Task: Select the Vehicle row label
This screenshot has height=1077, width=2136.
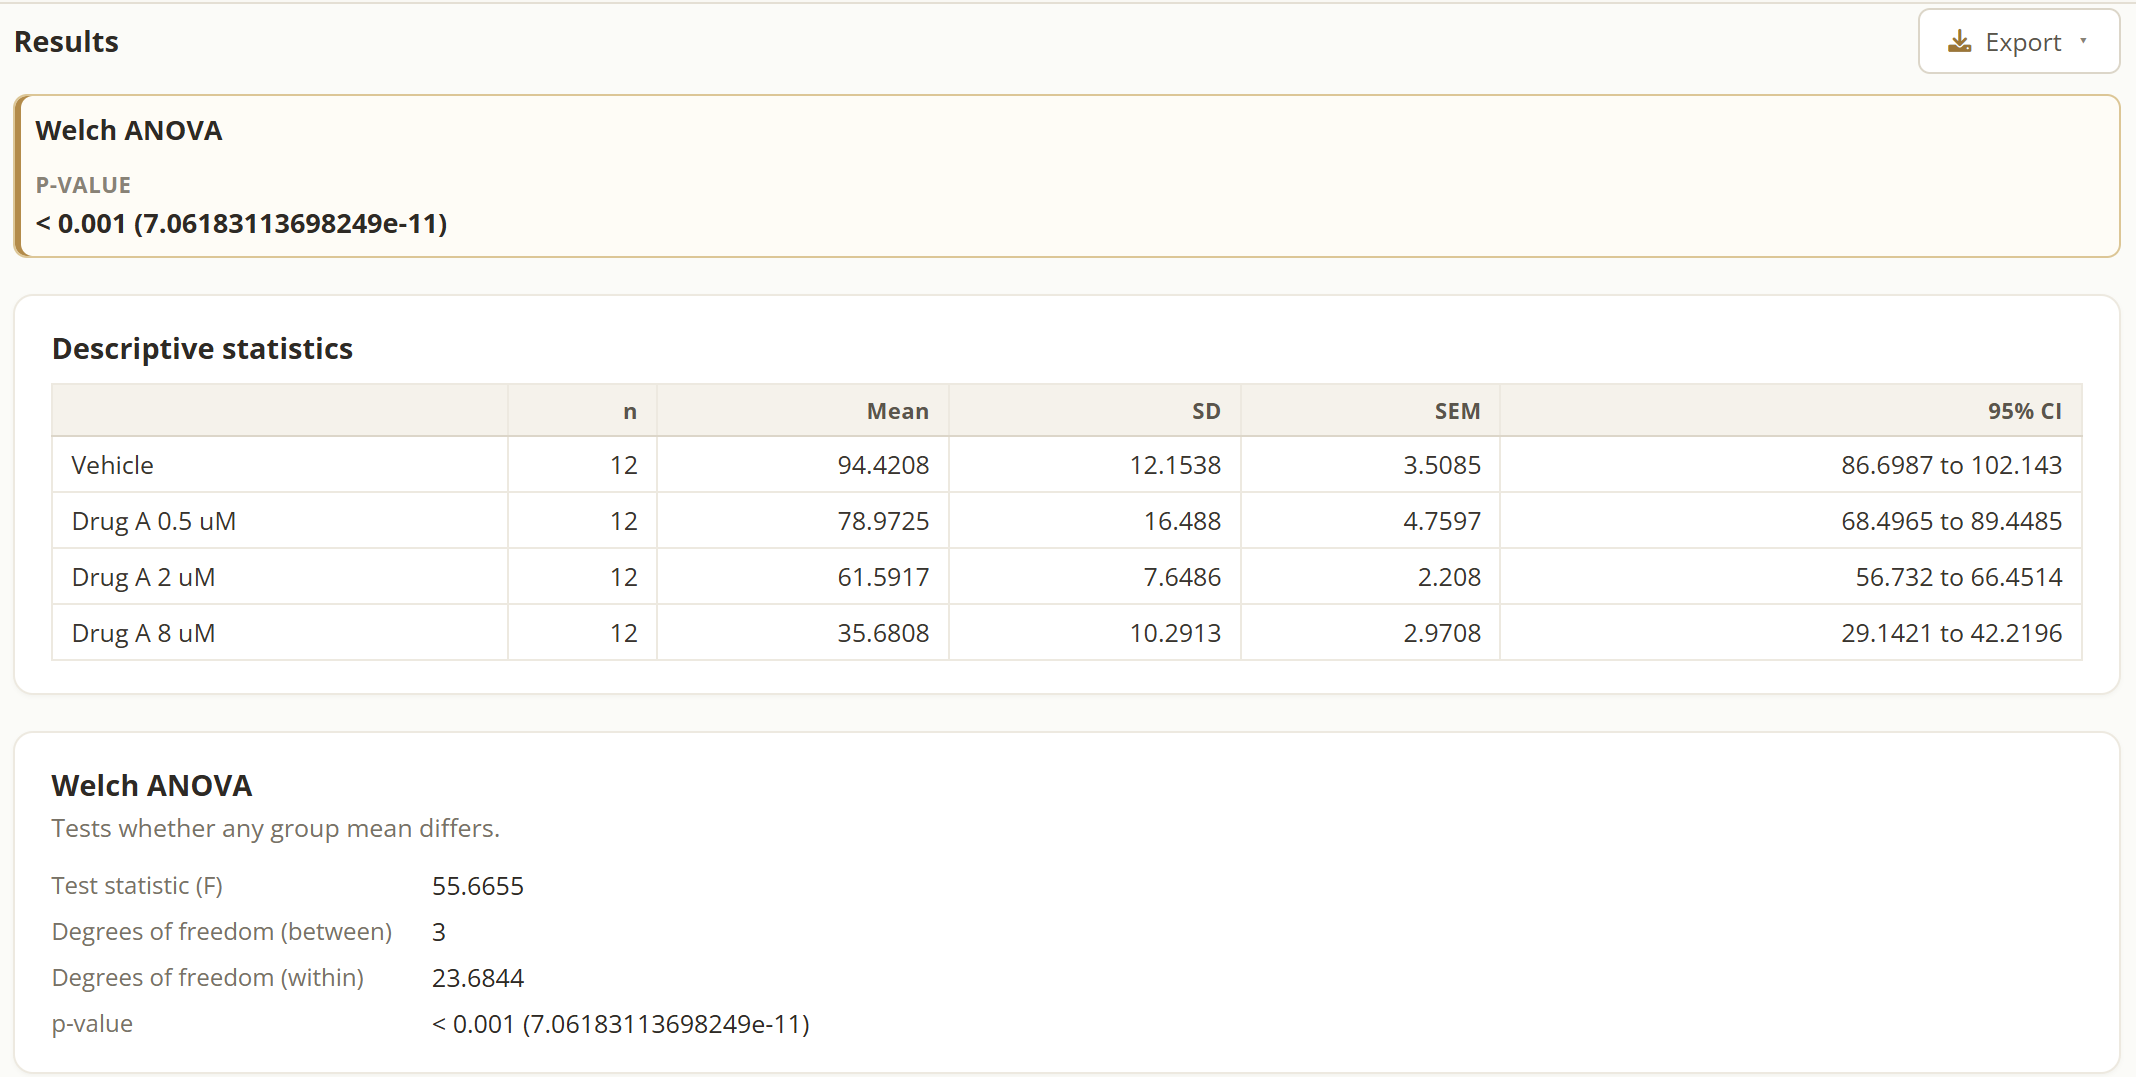Action: click(x=113, y=465)
